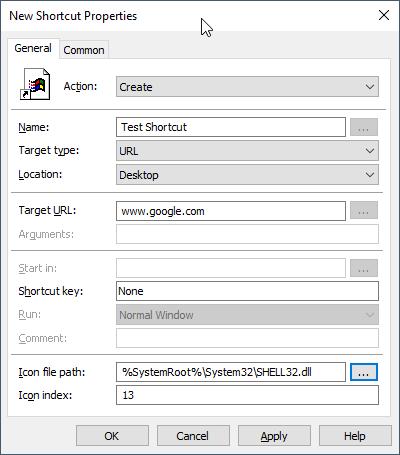Screen dimensions: 400x455
Task: Open Help for shortcut properties
Action: [x=355, y=436]
